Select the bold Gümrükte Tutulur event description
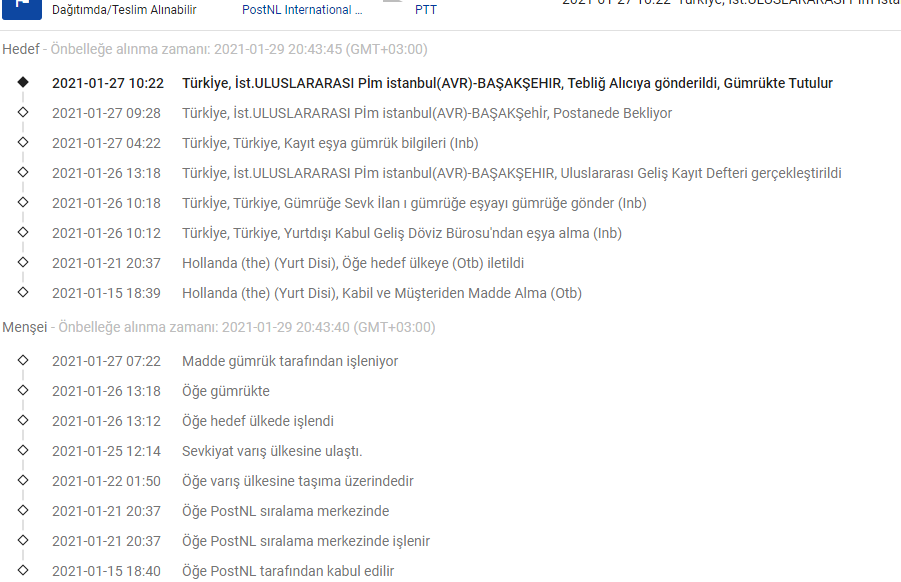Image resolution: width=901 pixels, height=582 pixels. point(507,83)
